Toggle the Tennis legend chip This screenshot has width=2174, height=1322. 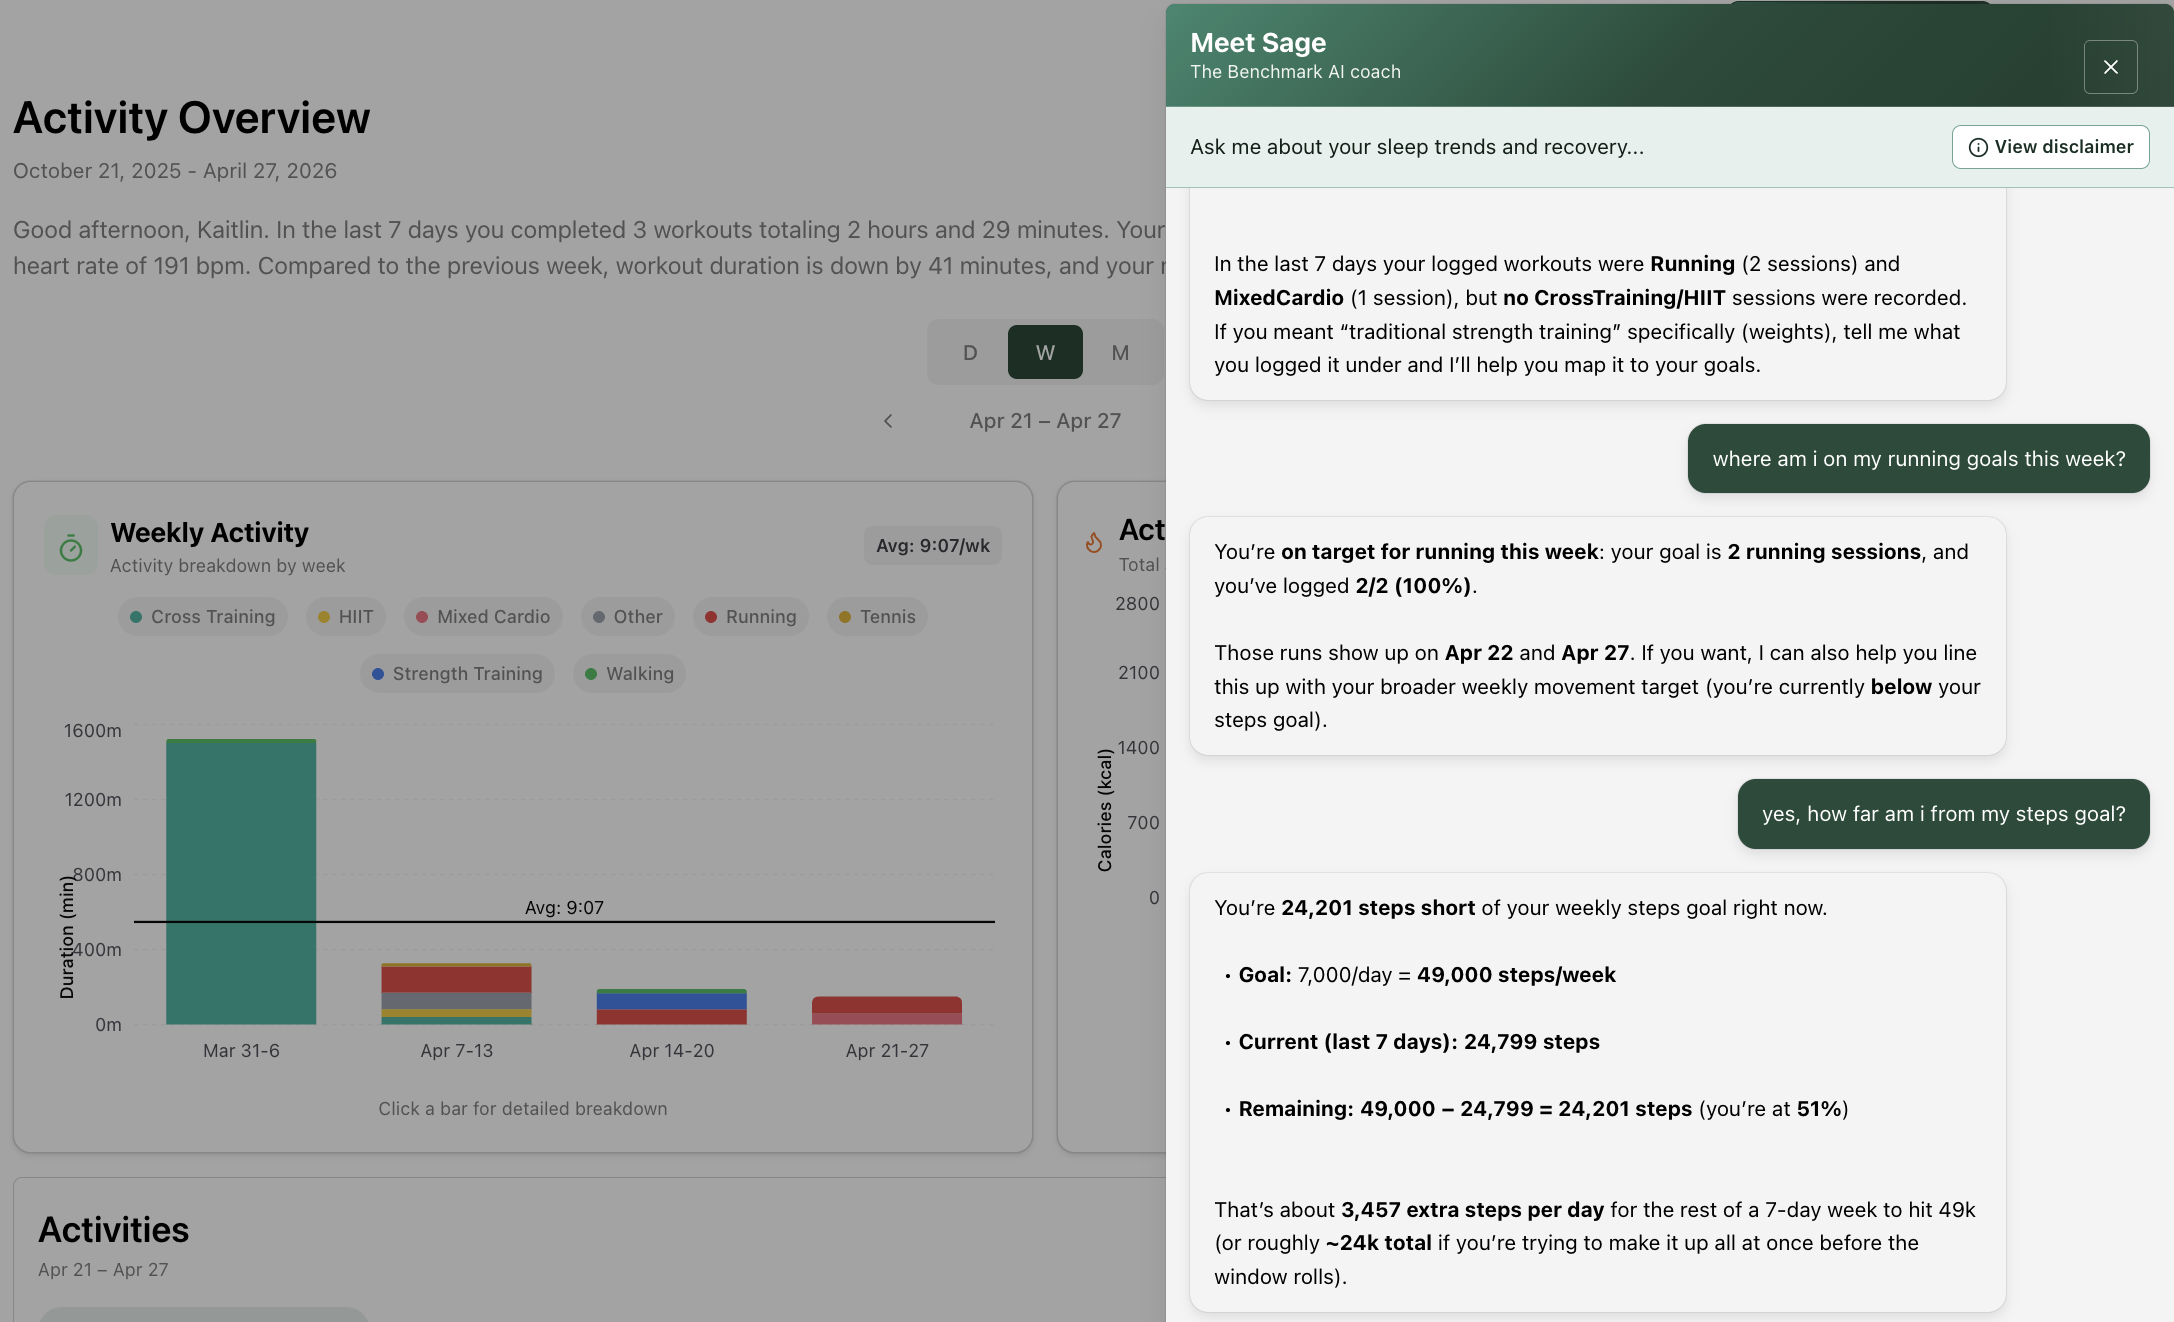pyautogui.click(x=877, y=617)
